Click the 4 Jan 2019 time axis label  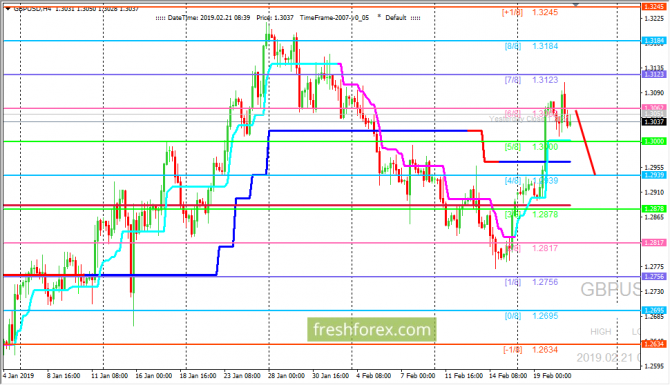(18, 376)
